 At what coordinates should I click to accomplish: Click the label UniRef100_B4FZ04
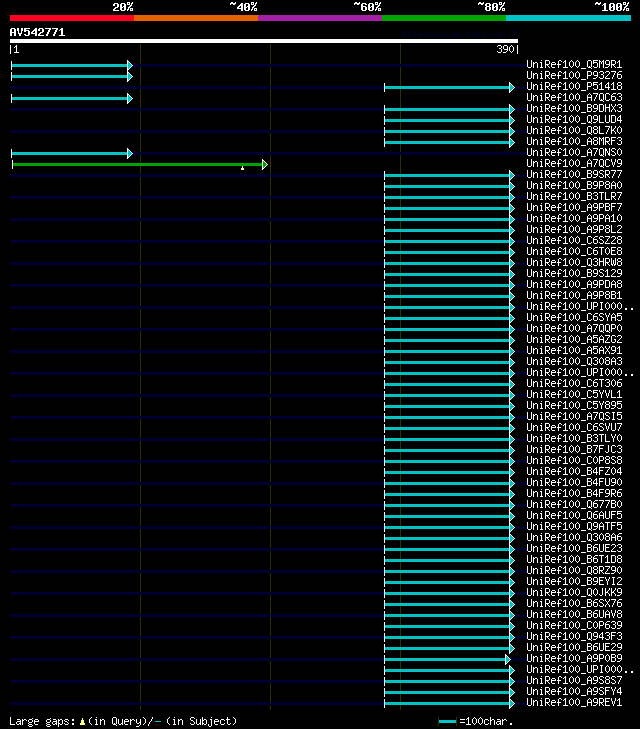click(x=574, y=471)
